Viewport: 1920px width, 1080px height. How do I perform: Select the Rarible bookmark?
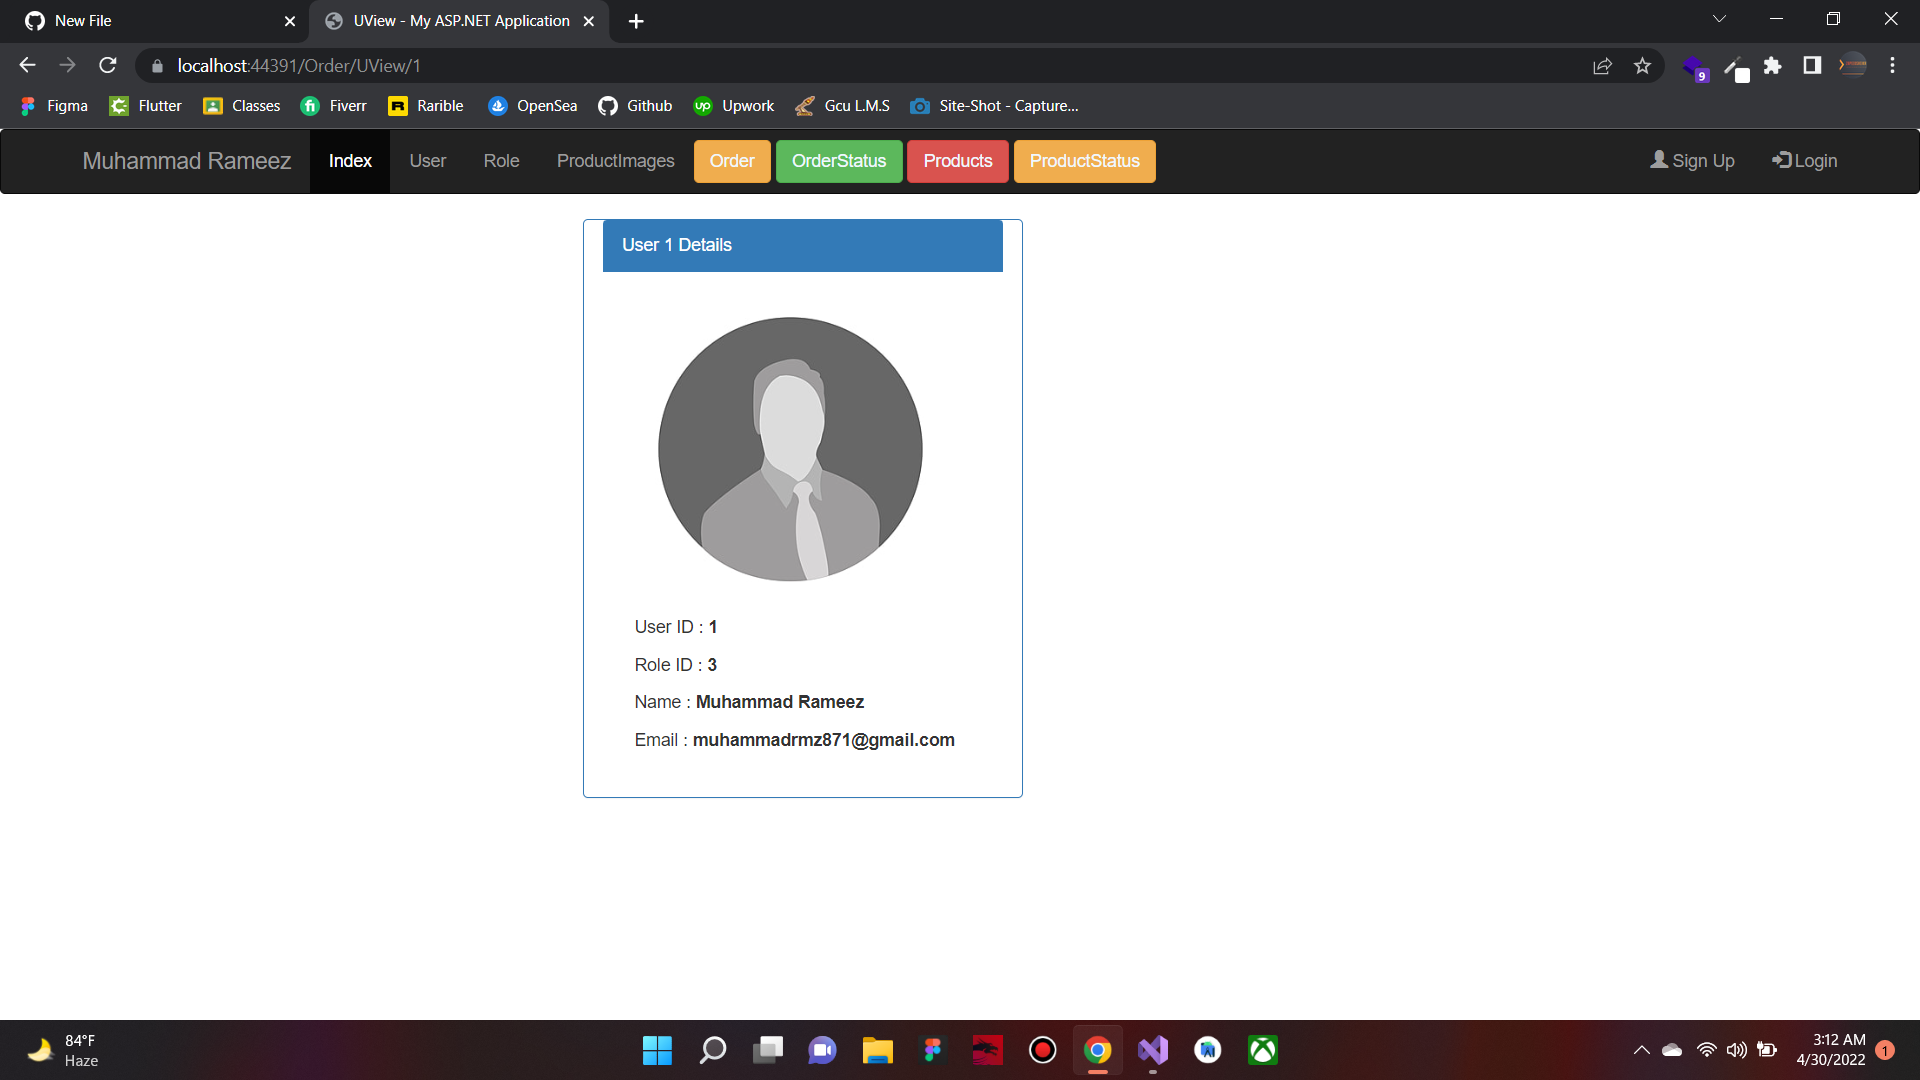[425, 105]
